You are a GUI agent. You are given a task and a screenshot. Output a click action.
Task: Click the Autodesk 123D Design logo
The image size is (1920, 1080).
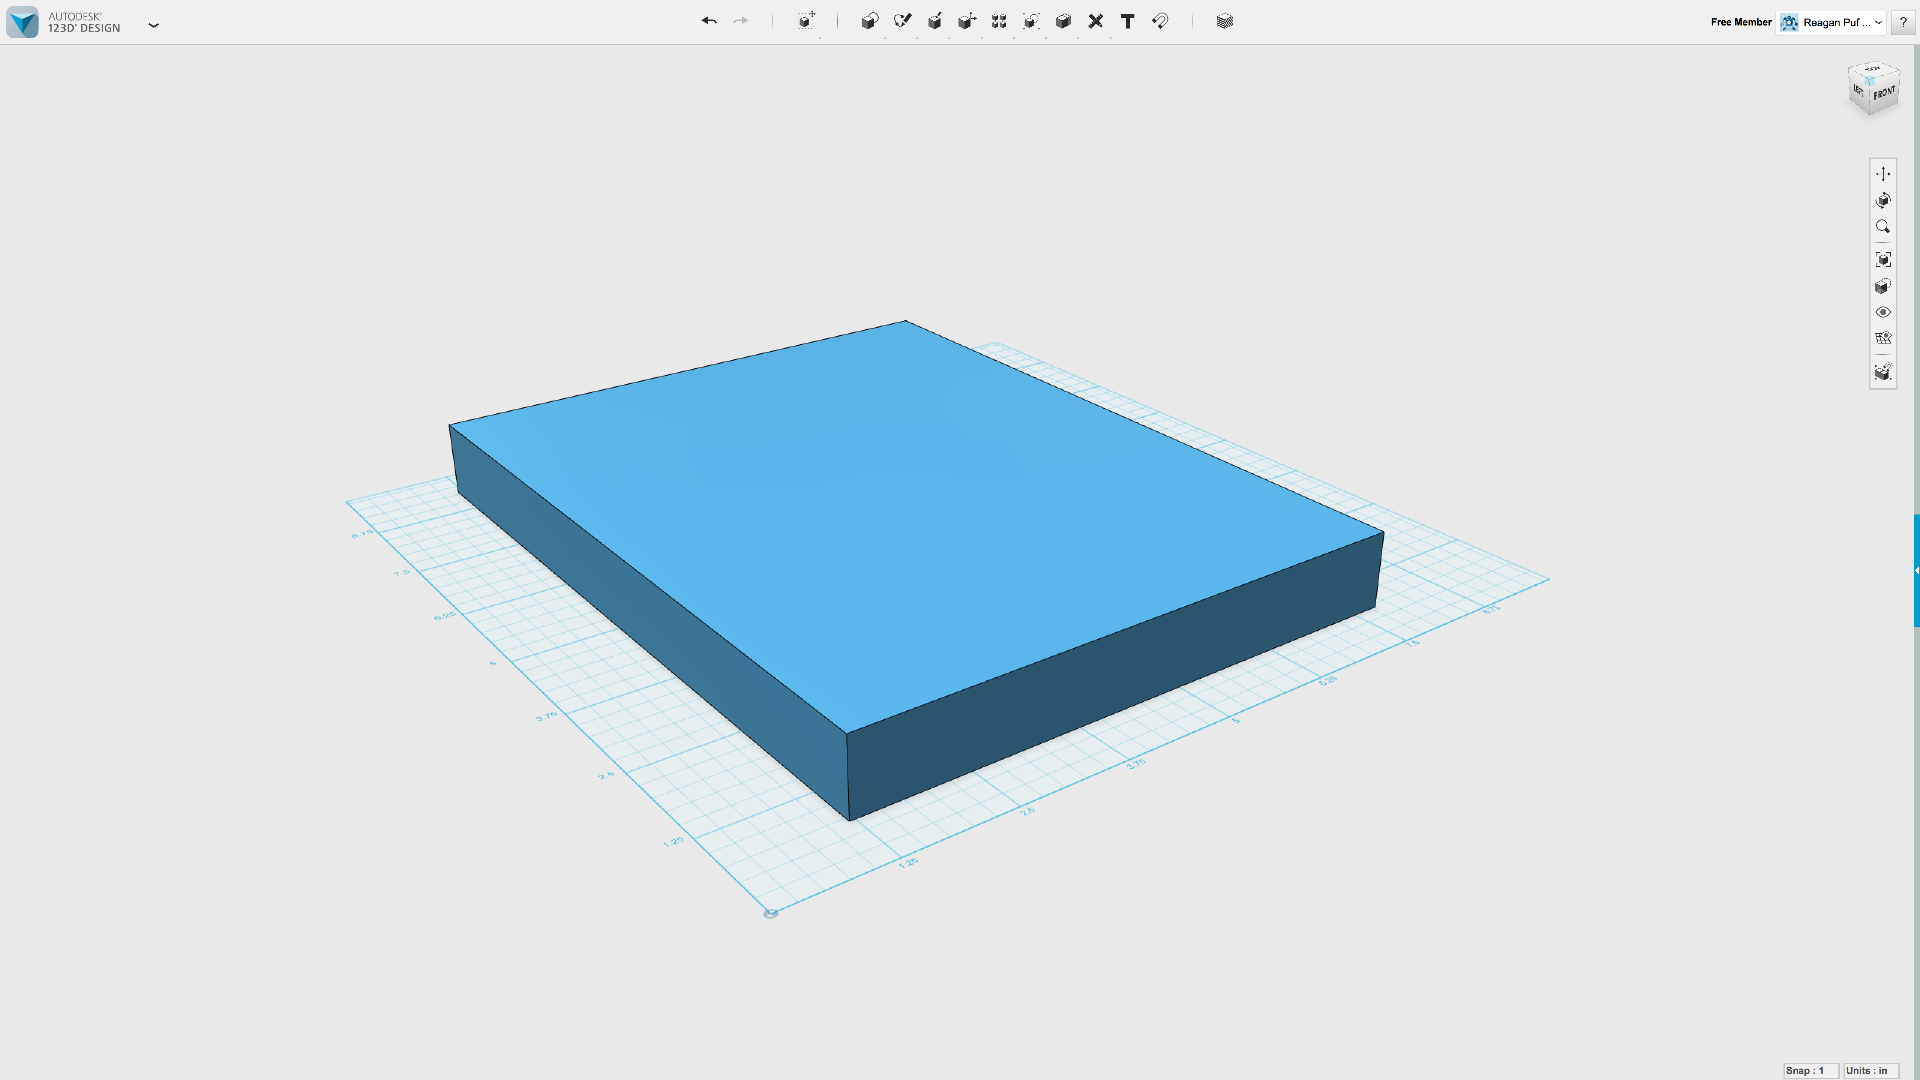[22, 22]
